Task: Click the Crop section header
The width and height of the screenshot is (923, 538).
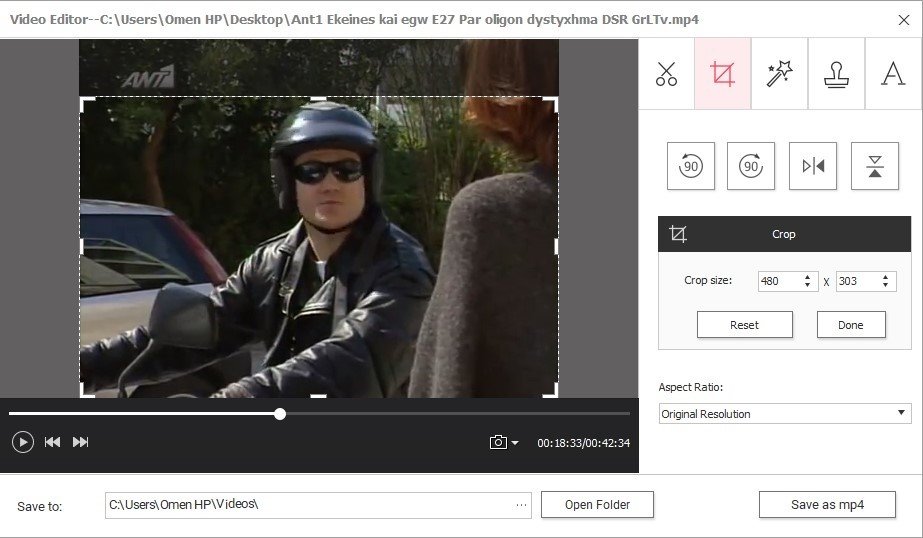Action: pos(784,234)
